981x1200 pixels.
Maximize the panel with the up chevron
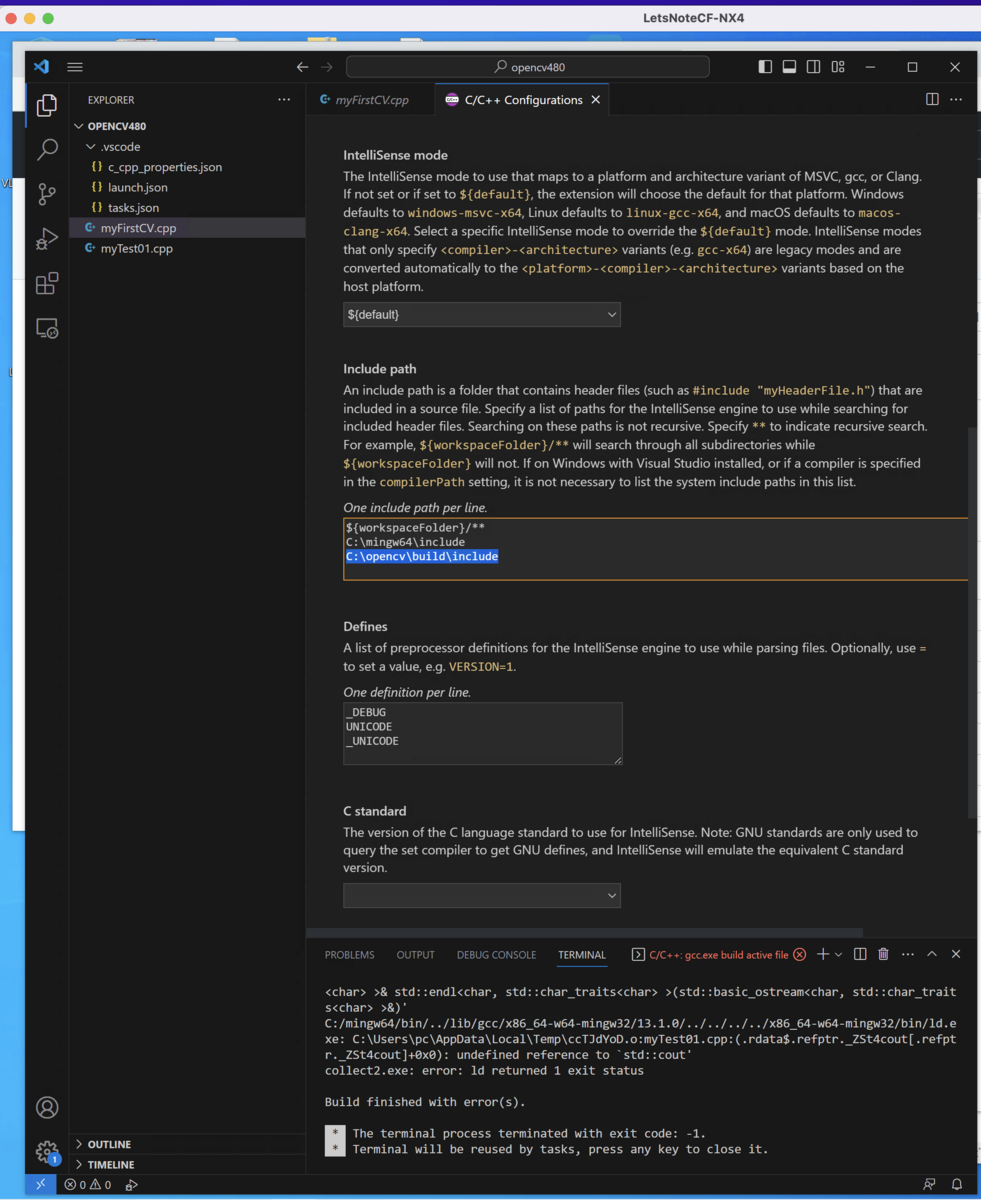click(932, 955)
